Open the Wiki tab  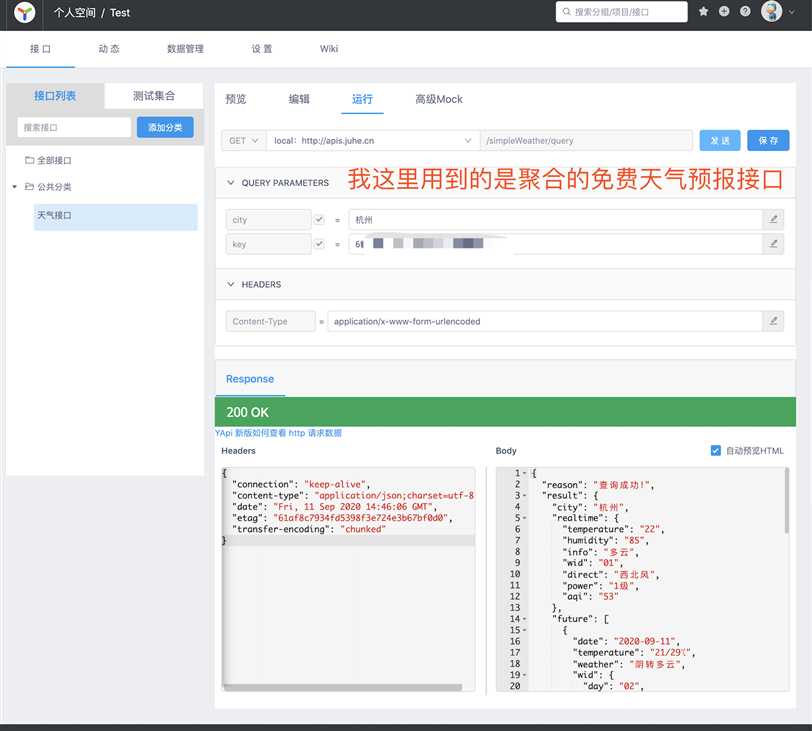pos(329,49)
